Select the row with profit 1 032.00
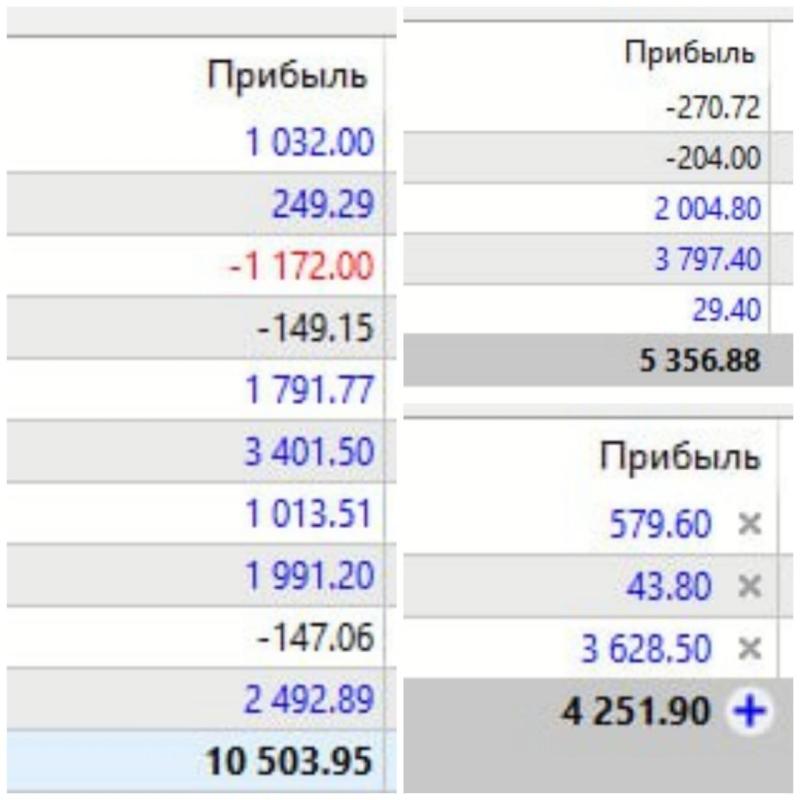Image resolution: width=800 pixels, height=800 pixels. pyautogui.click(x=201, y=142)
